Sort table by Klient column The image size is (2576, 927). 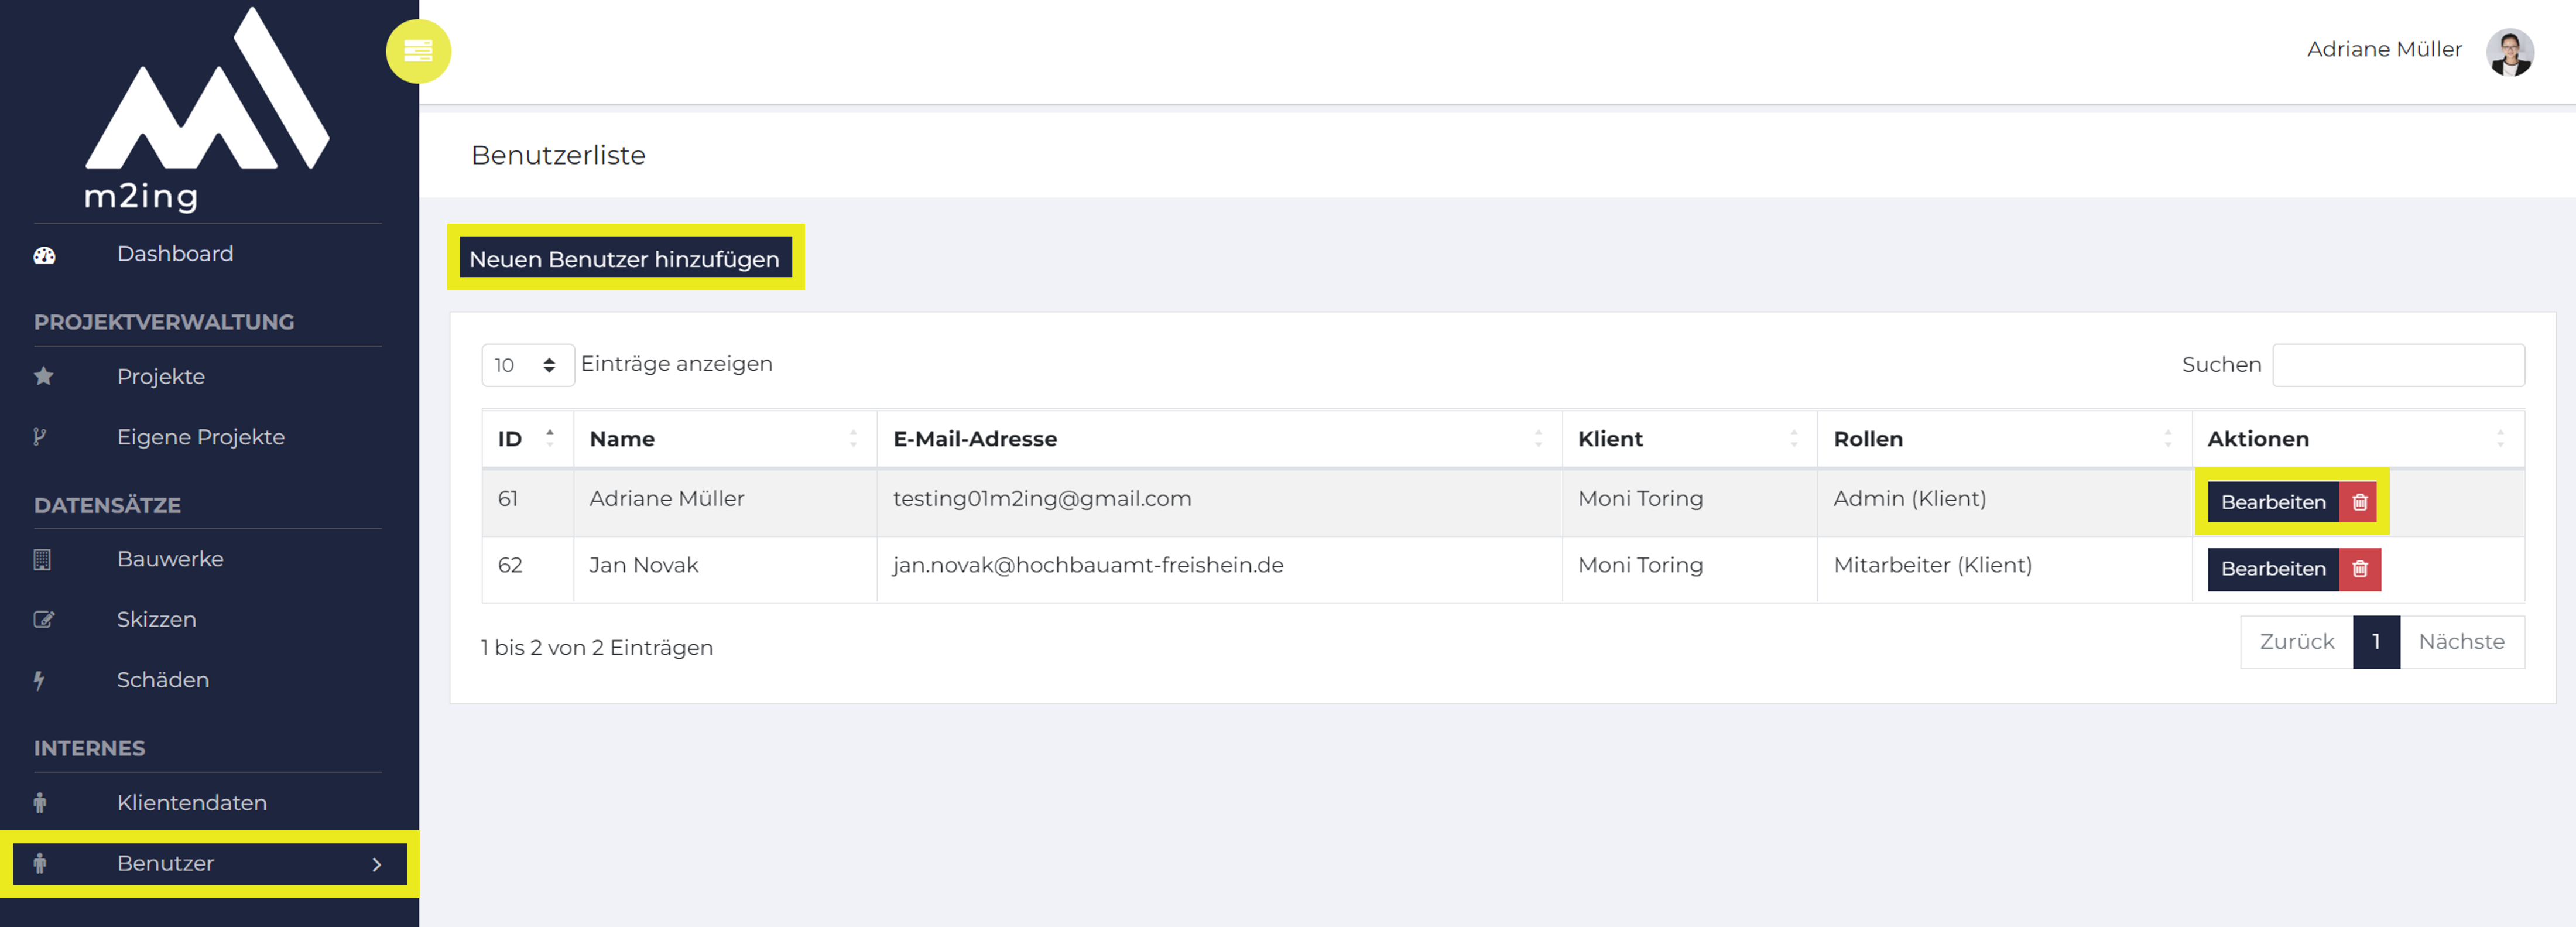1689,439
